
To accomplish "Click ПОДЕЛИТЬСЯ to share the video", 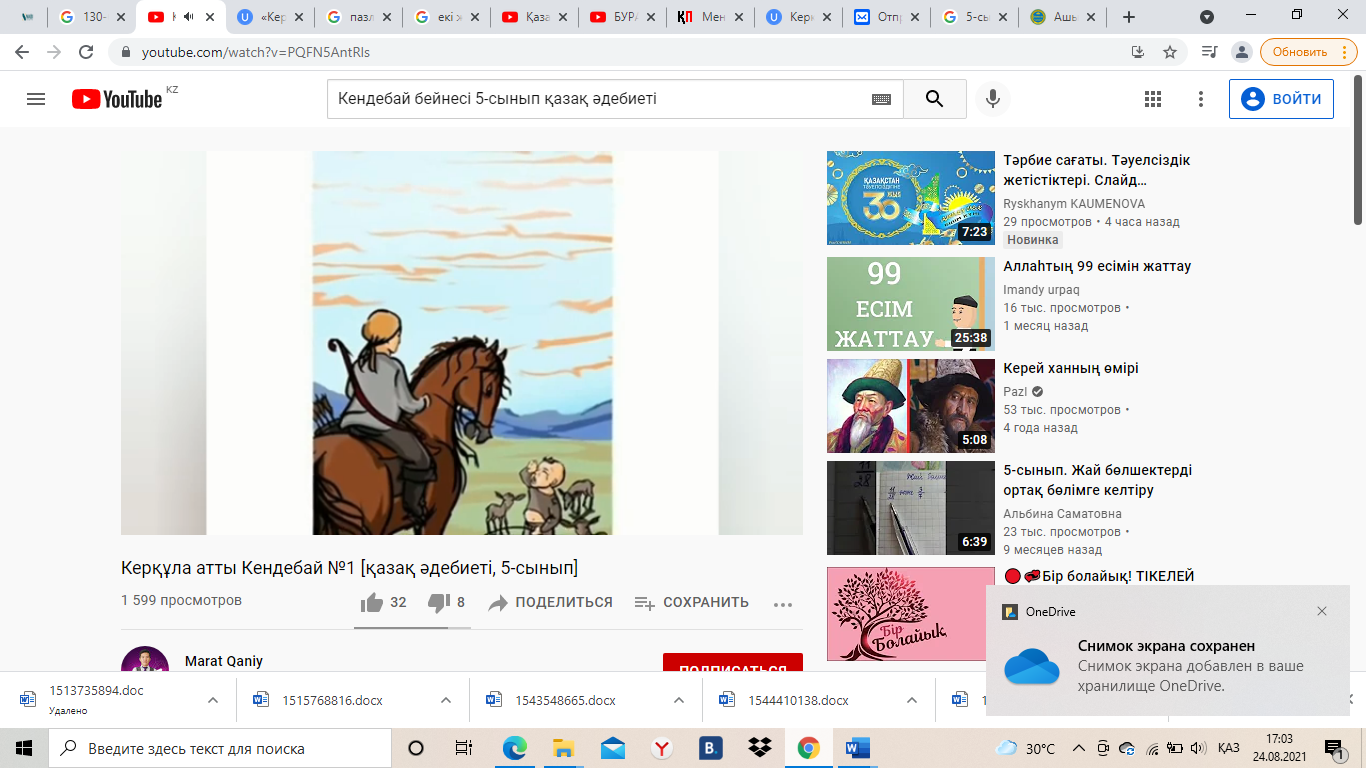I will pyautogui.click(x=551, y=603).
